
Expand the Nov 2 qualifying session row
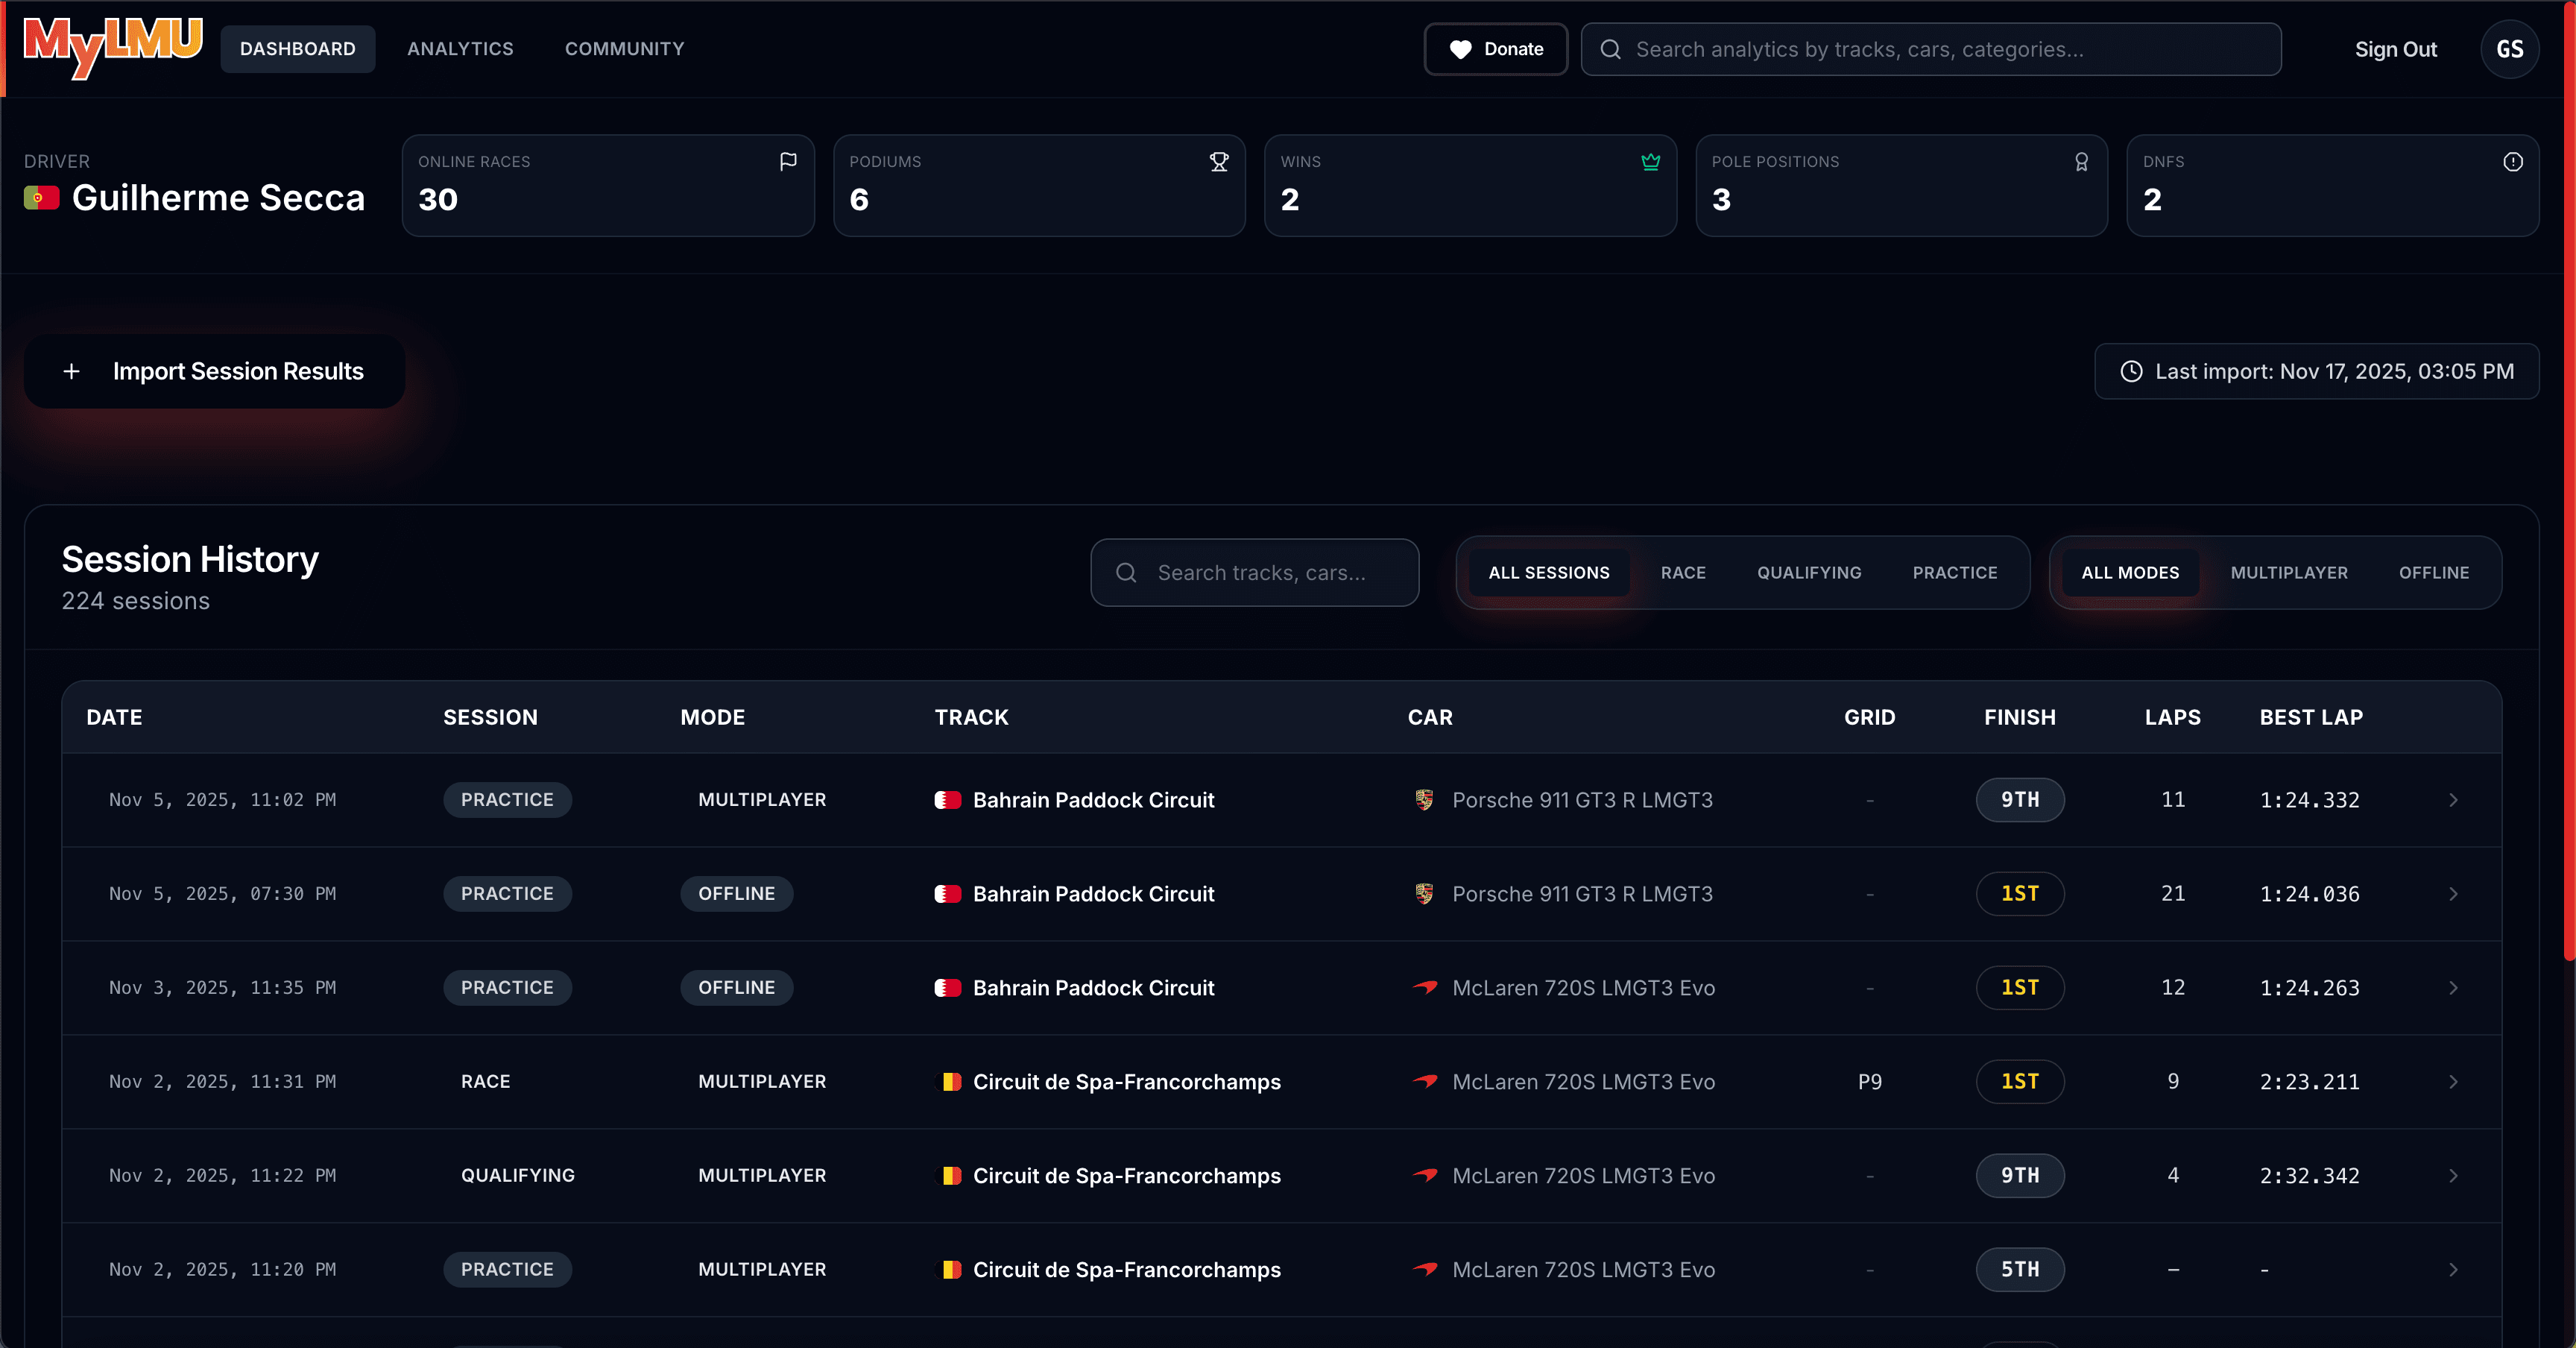point(2454,1176)
